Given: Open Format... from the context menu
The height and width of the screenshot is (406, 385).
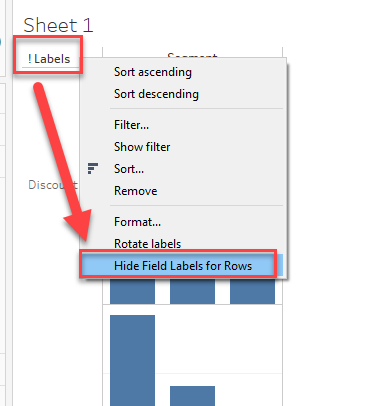Looking at the screenshot, I should [137, 222].
